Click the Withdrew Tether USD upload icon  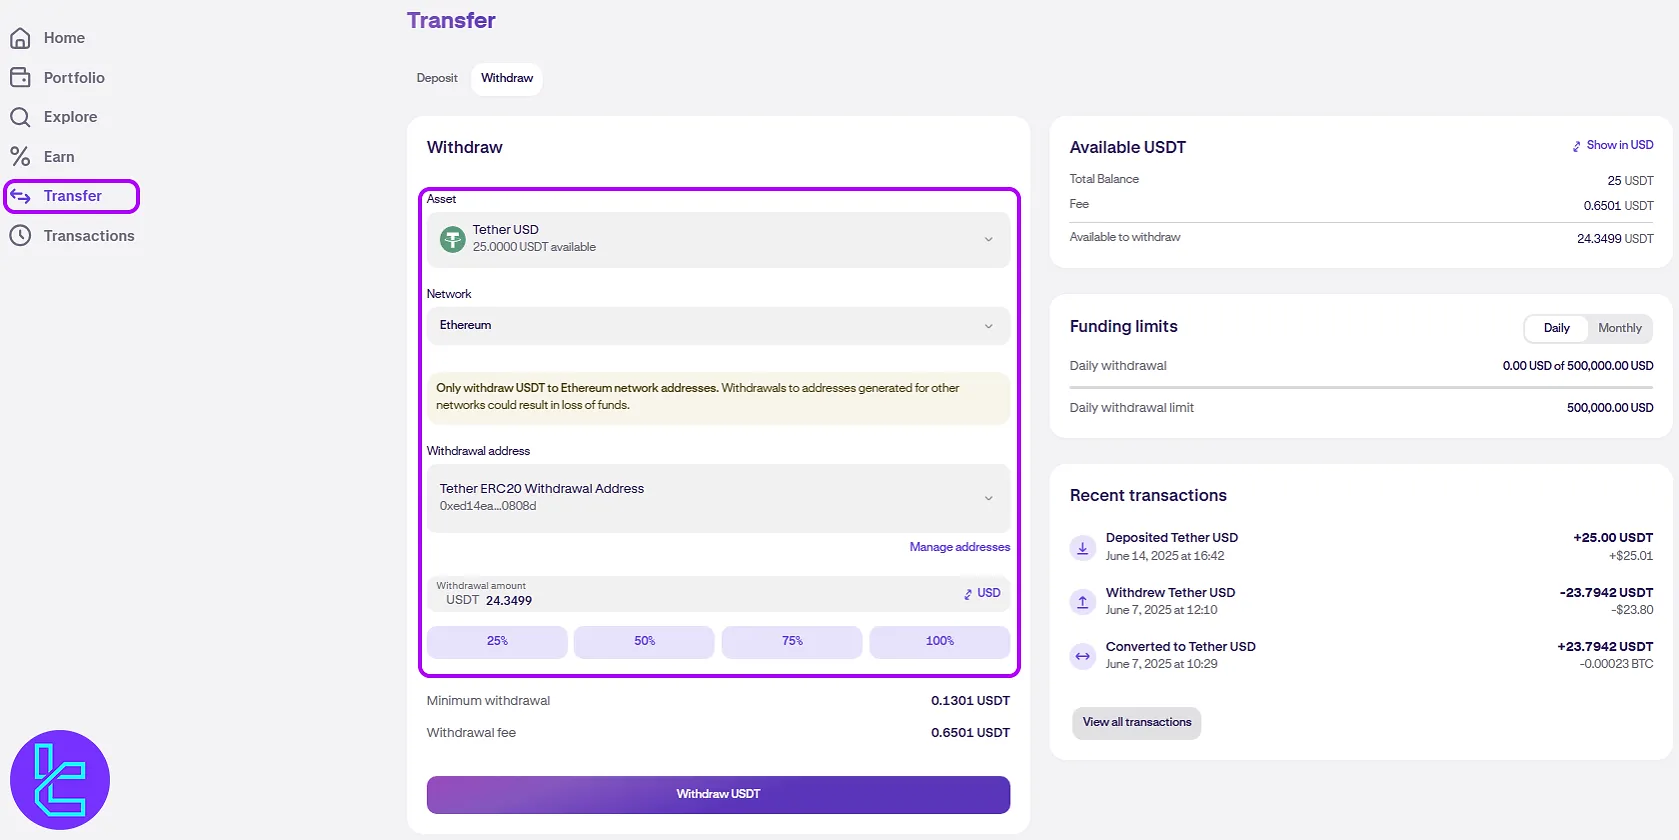coord(1082,601)
